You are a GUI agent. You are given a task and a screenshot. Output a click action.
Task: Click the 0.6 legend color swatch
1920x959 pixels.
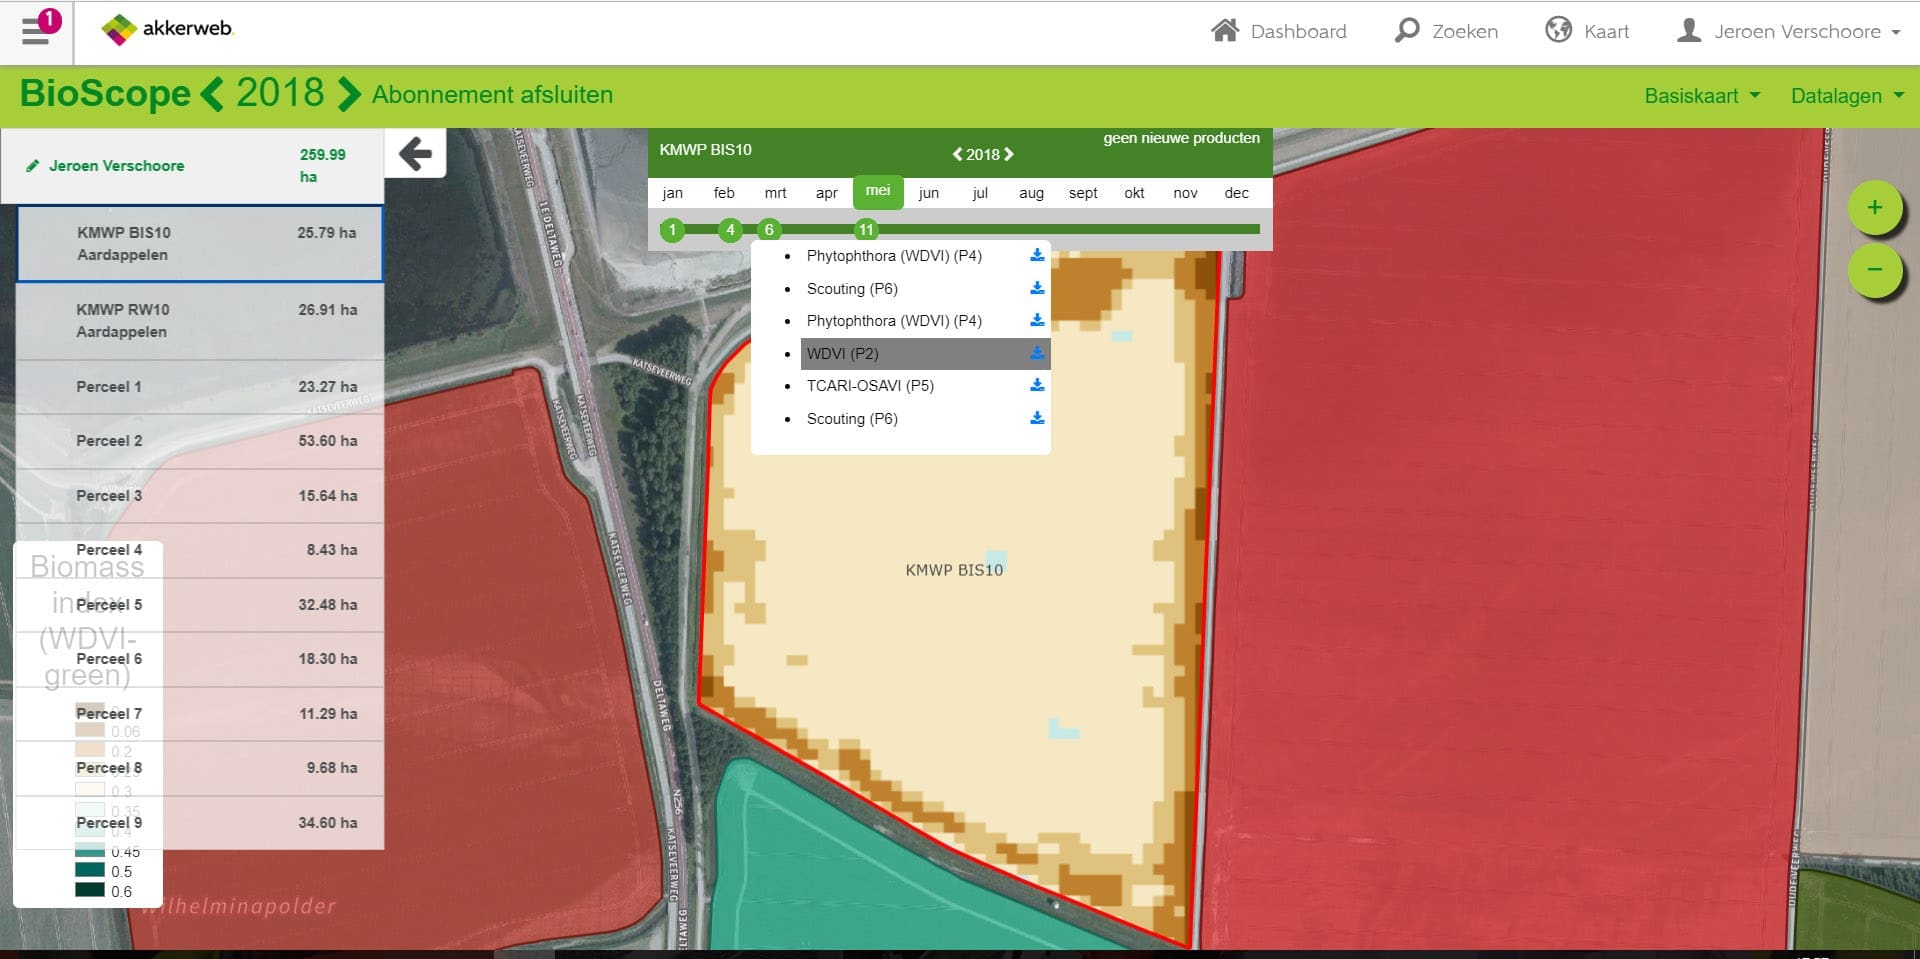click(90, 891)
